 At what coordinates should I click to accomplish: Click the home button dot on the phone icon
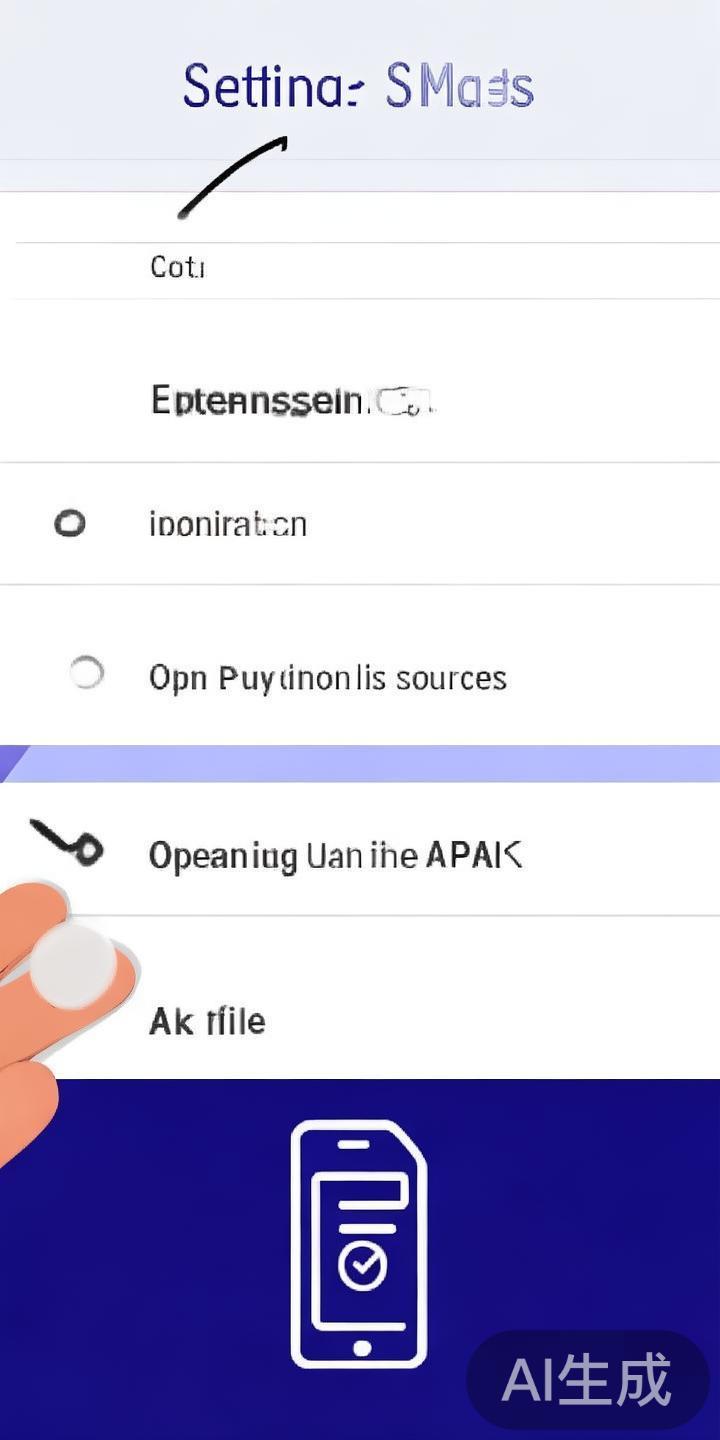point(362,1348)
